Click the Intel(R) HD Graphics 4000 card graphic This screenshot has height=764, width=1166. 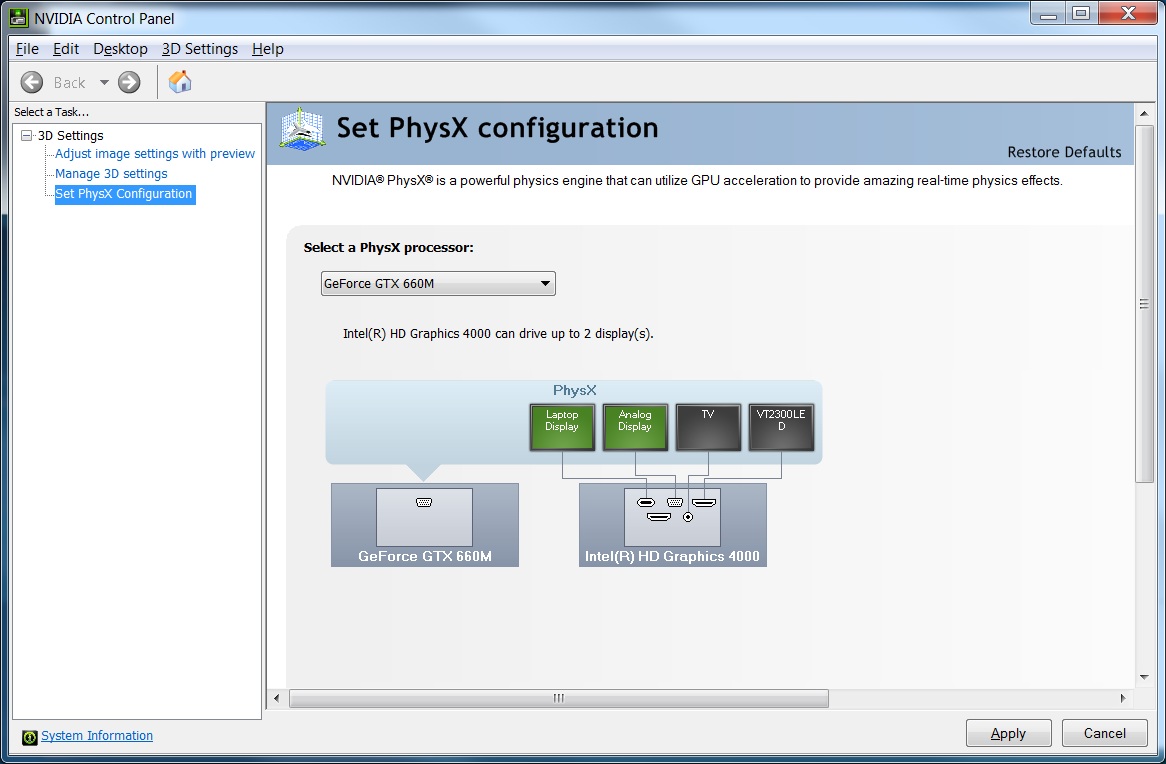[x=672, y=525]
